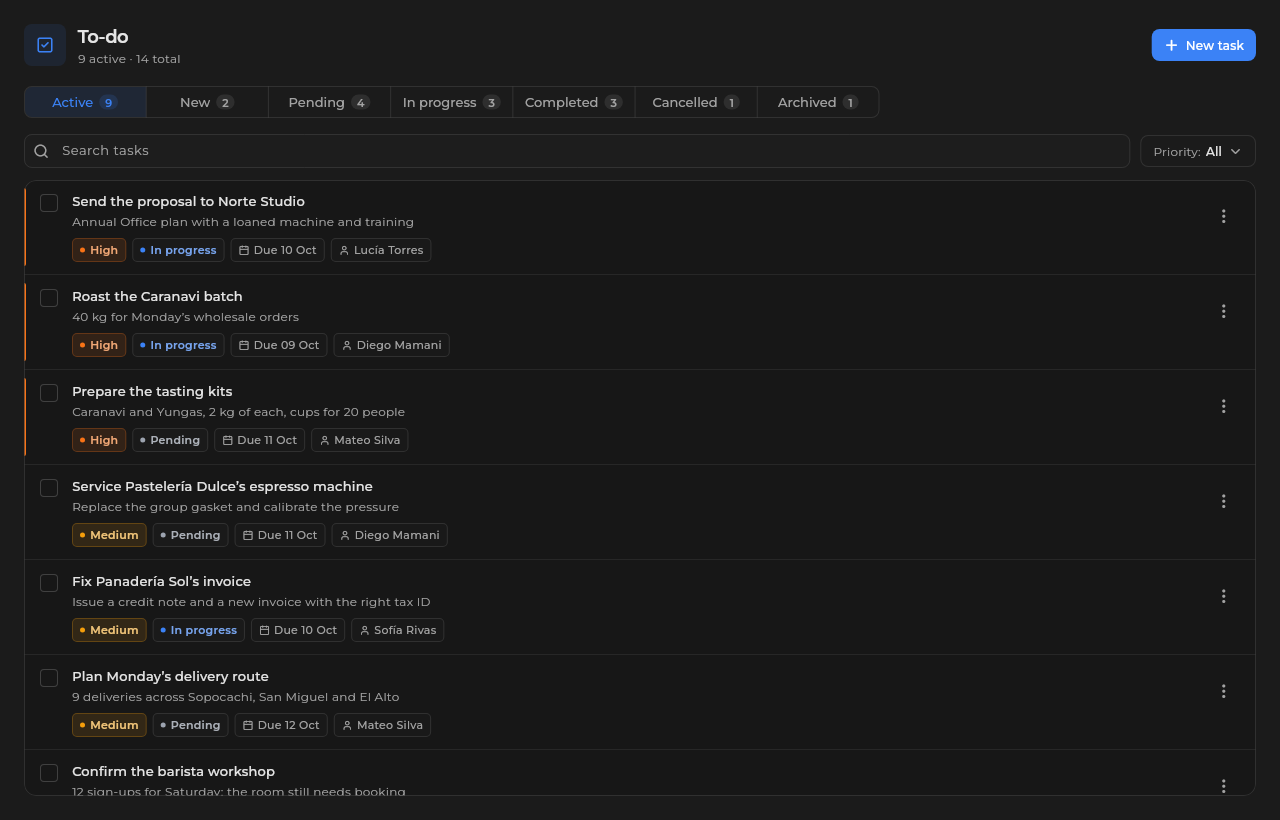
Task: Tick the Fix Panadería Sol's invoice checkbox
Action: click(49, 583)
